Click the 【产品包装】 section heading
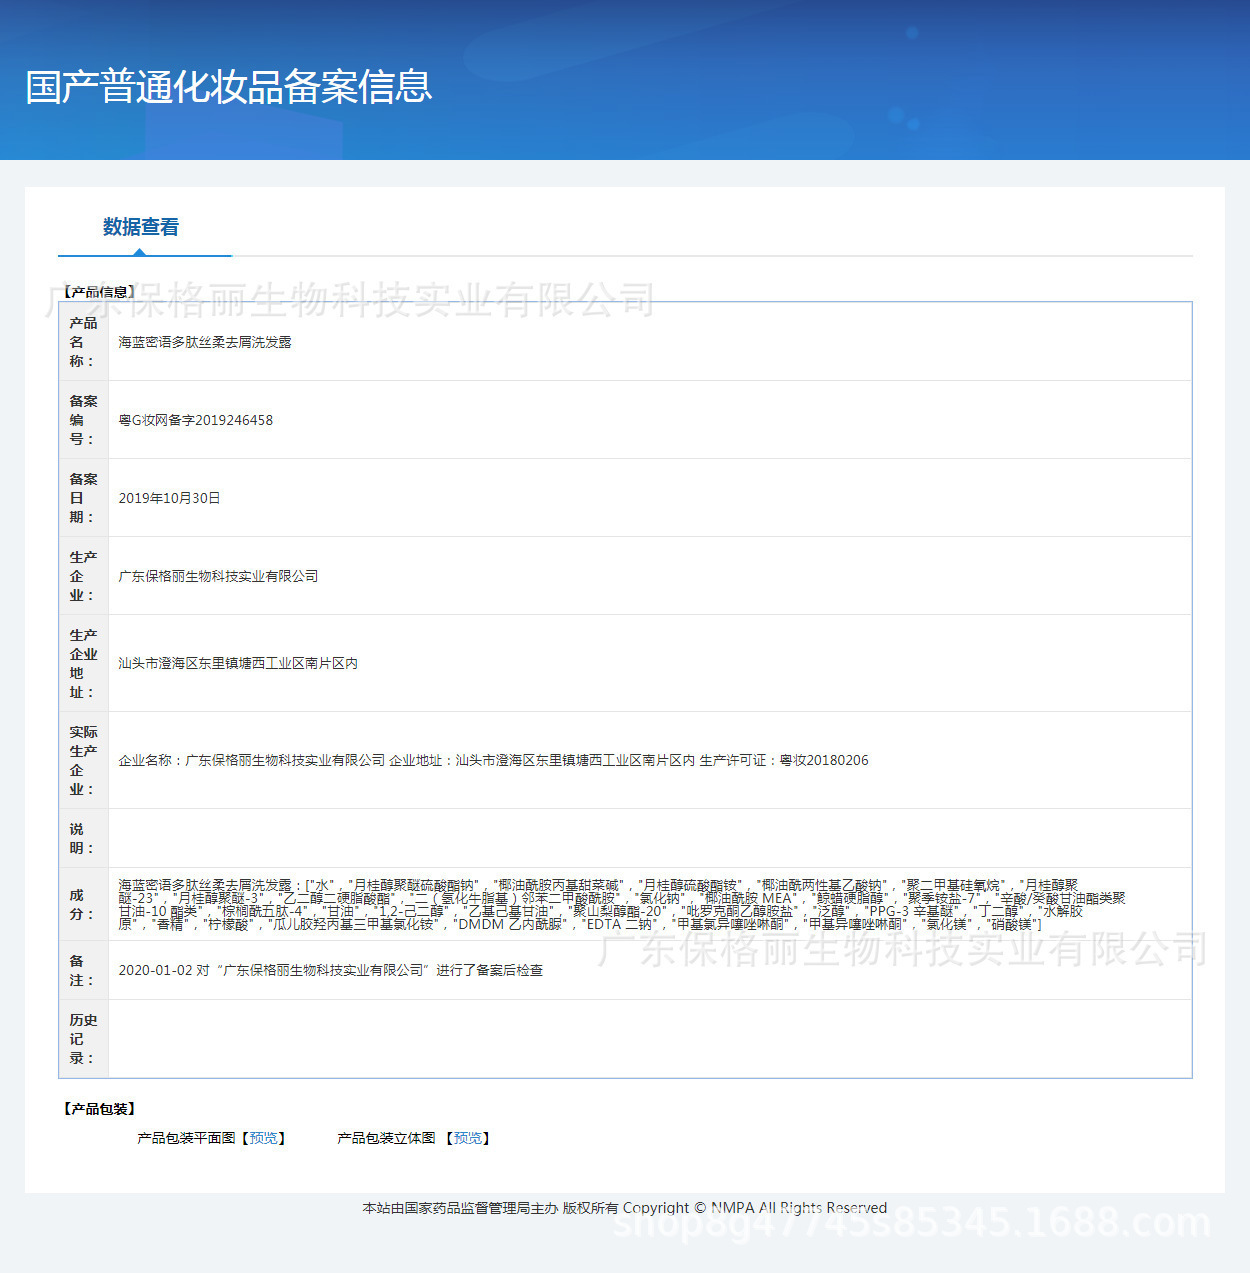 point(99,1109)
